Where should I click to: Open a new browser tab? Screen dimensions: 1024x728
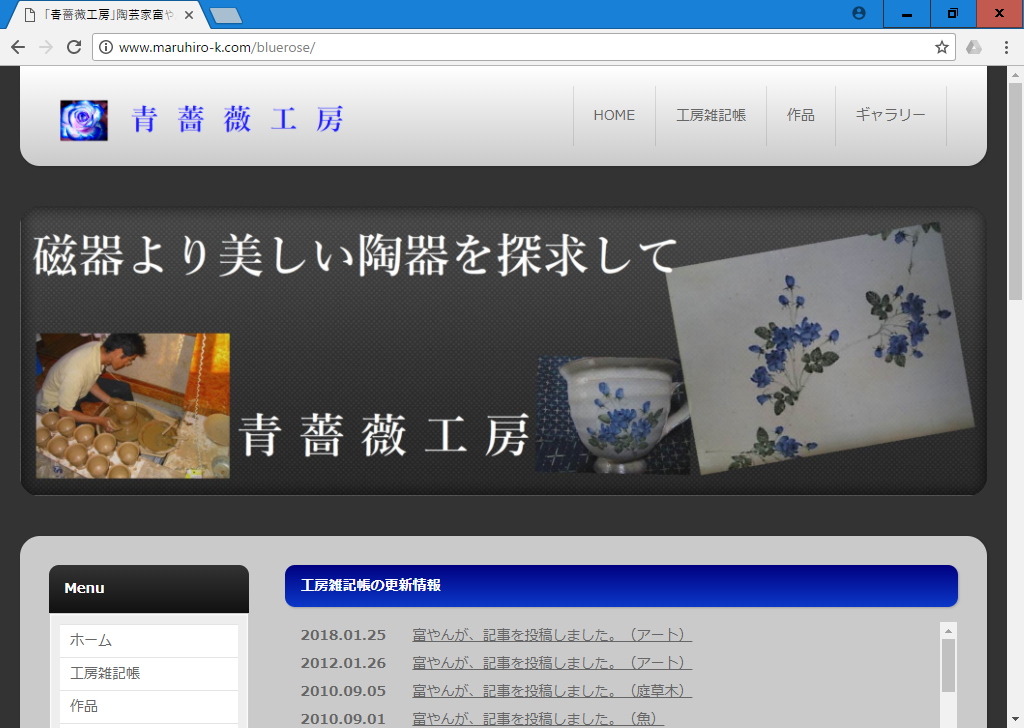227,15
